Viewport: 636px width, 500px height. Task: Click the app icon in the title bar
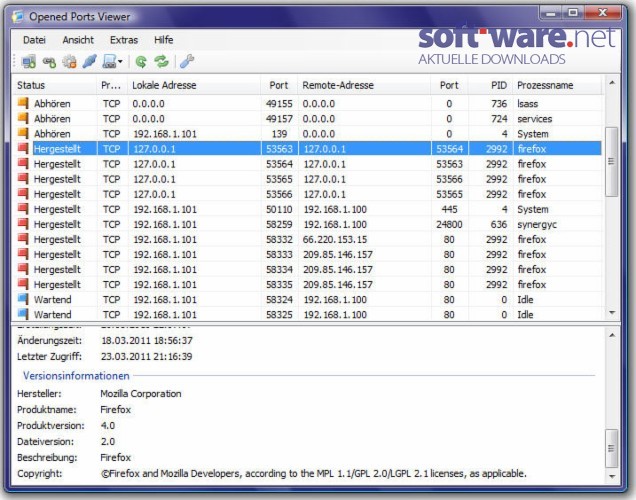(18, 17)
